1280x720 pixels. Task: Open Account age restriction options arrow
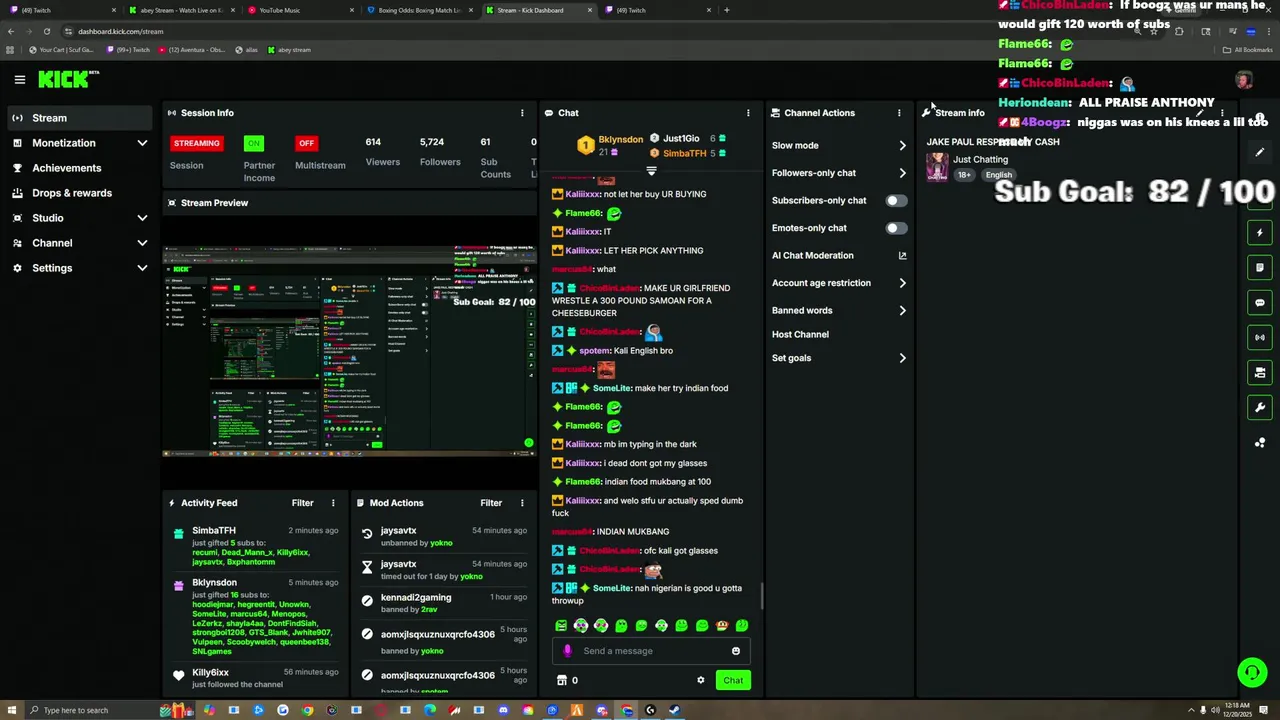point(902,283)
